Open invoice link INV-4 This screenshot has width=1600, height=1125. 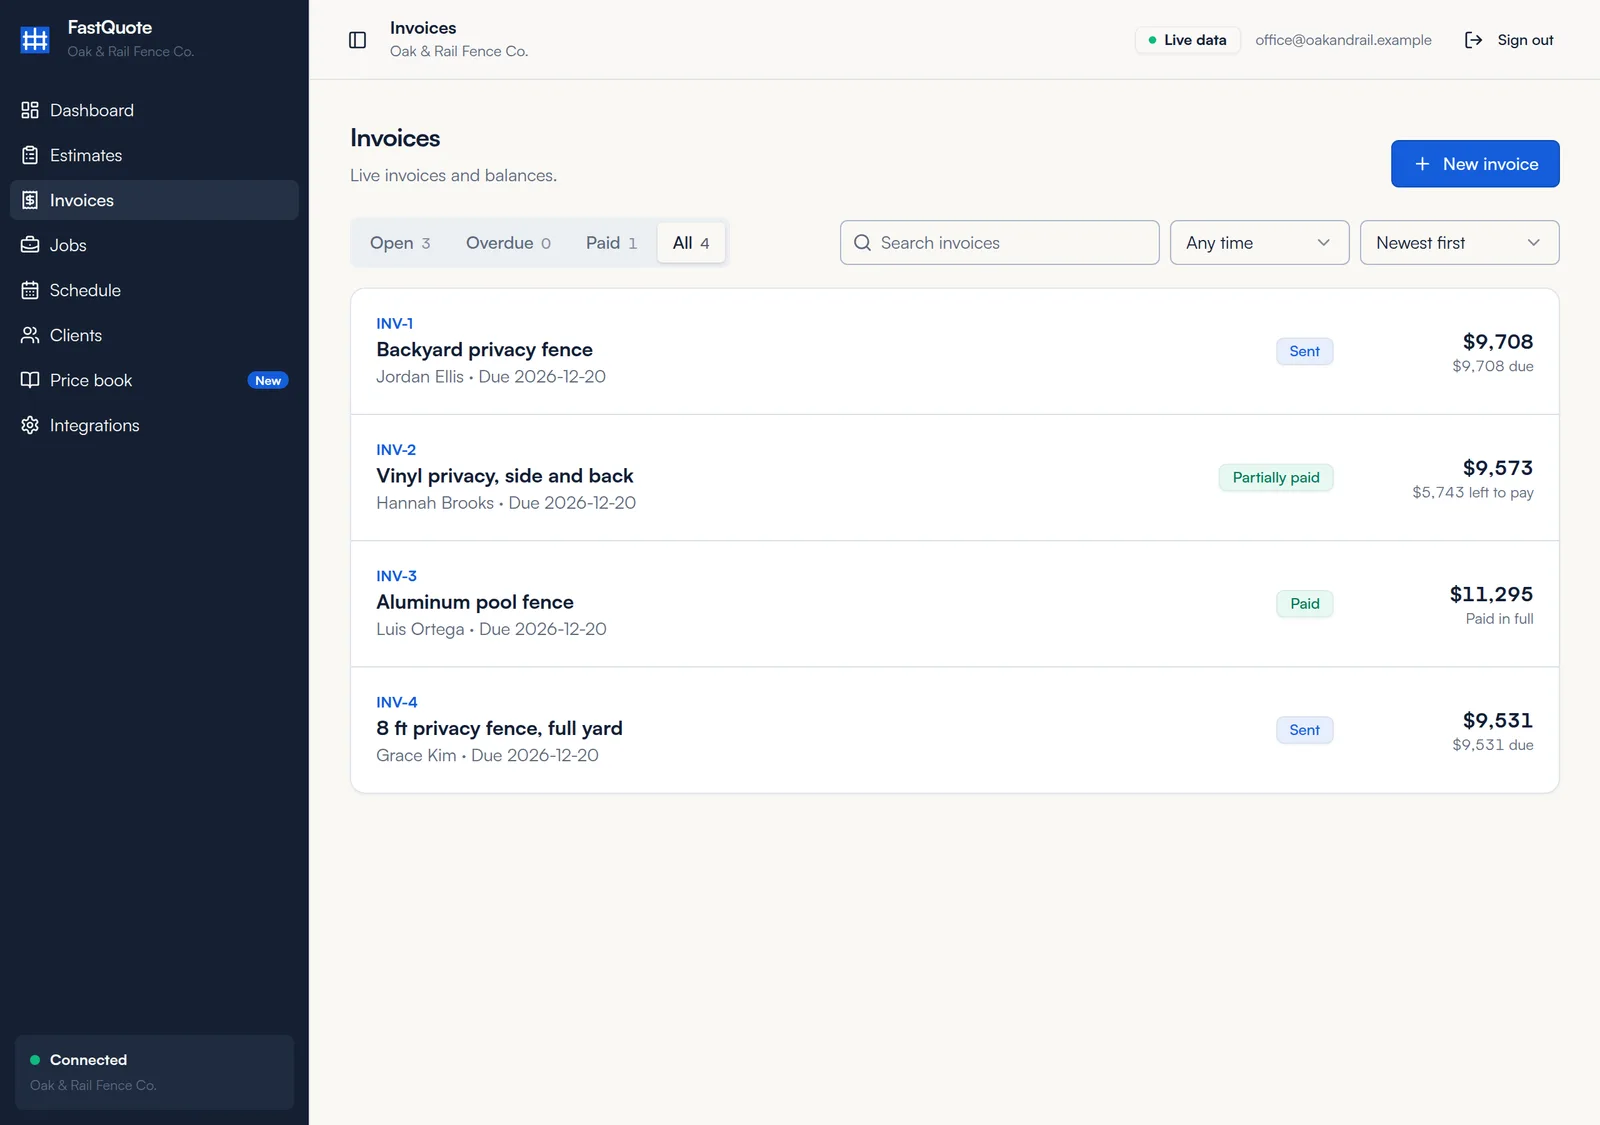[397, 702]
